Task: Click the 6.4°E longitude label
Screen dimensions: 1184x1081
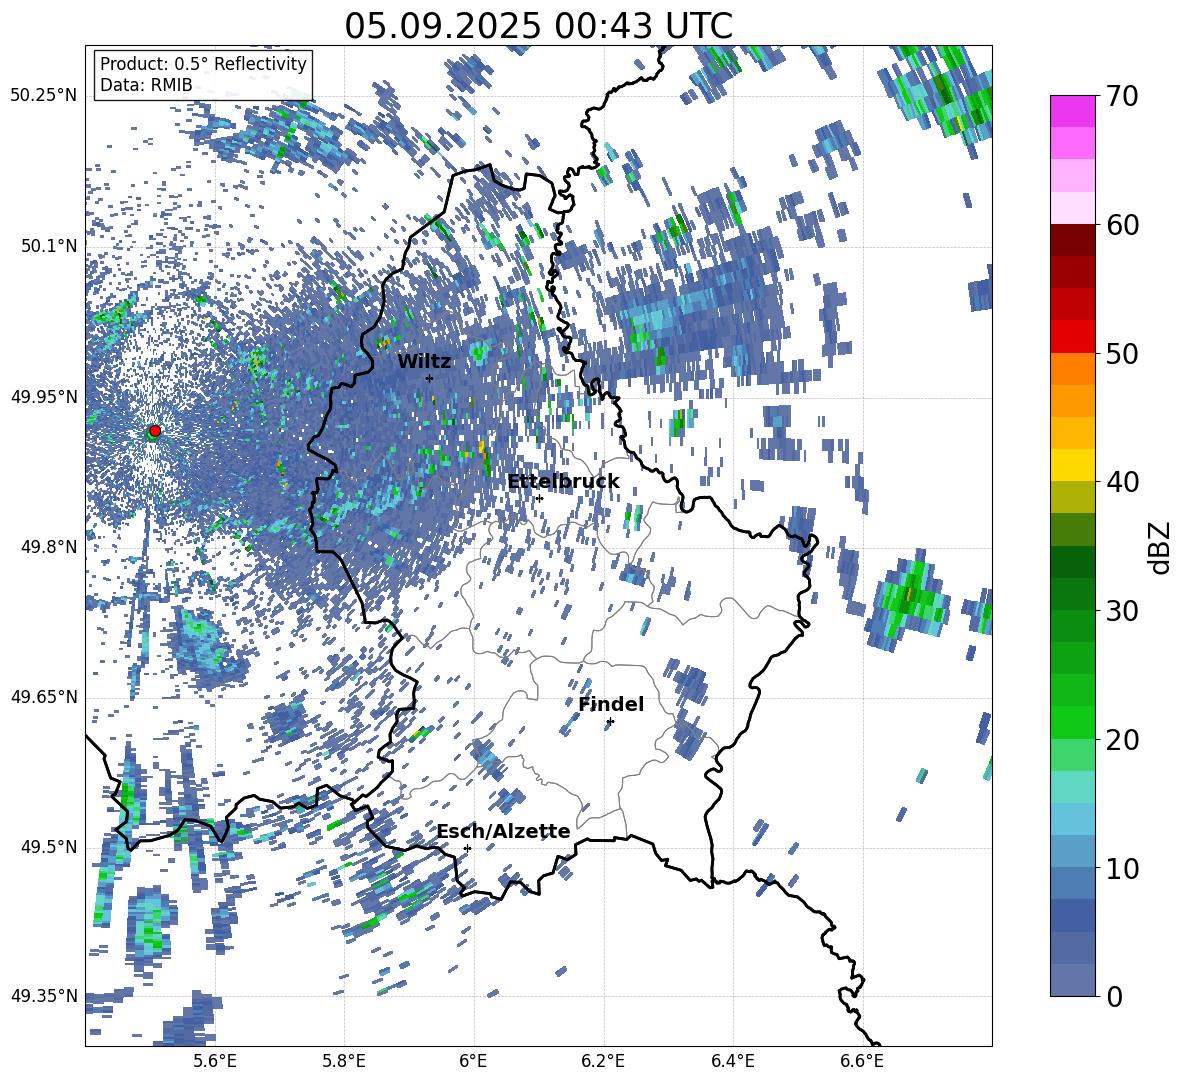Action: [732, 1061]
